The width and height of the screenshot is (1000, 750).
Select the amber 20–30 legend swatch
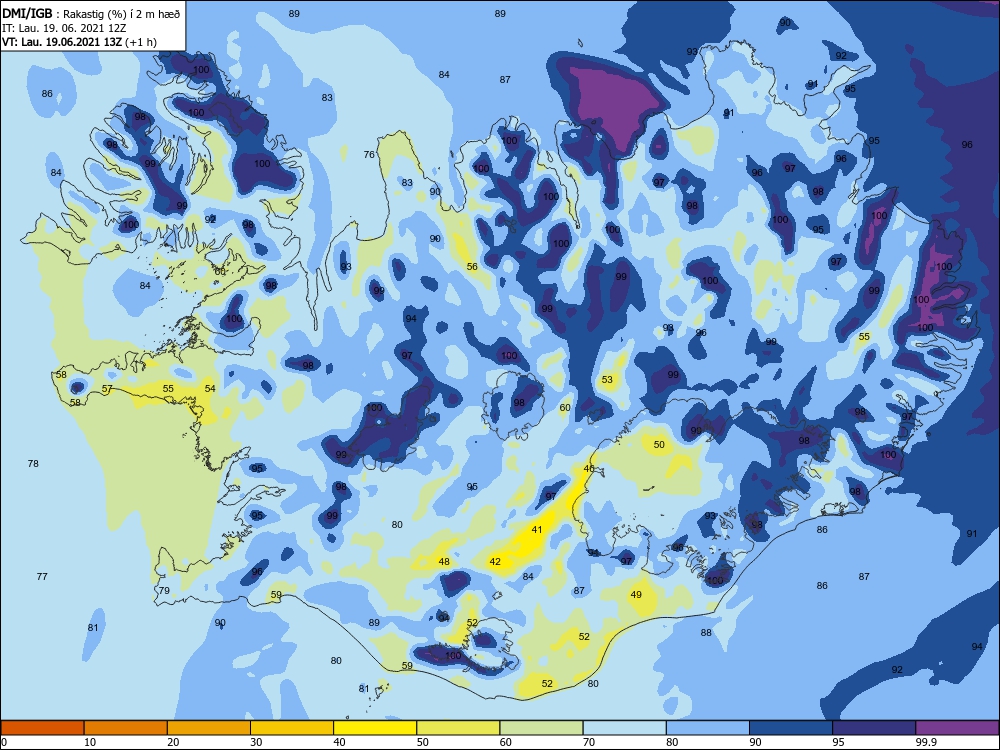tap(209, 728)
